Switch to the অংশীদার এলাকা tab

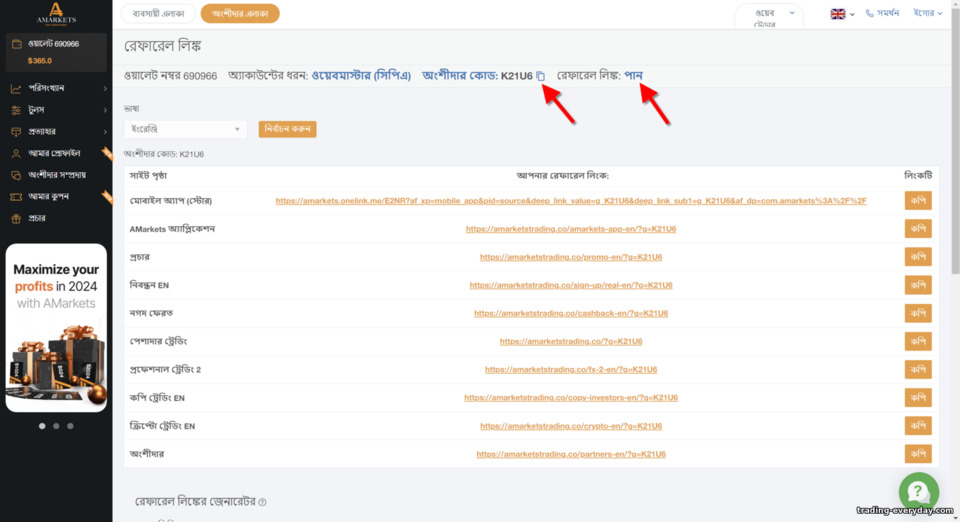240,13
